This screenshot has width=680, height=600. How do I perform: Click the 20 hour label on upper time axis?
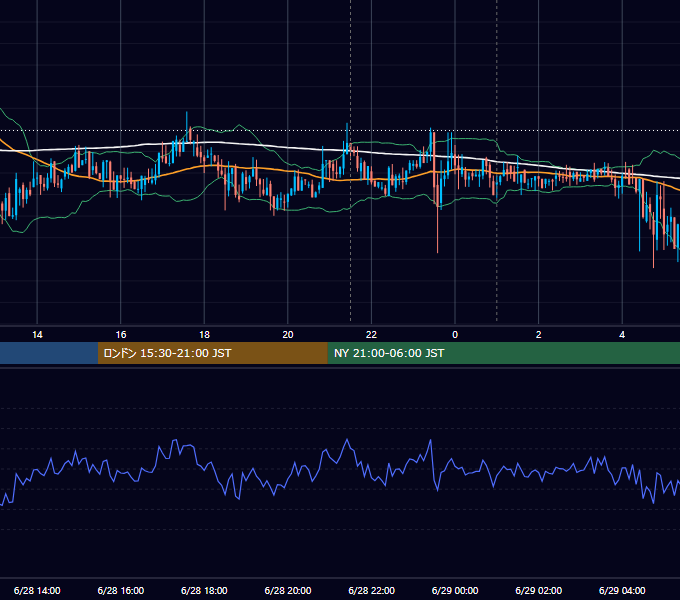pyautogui.click(x=288, y=335)
